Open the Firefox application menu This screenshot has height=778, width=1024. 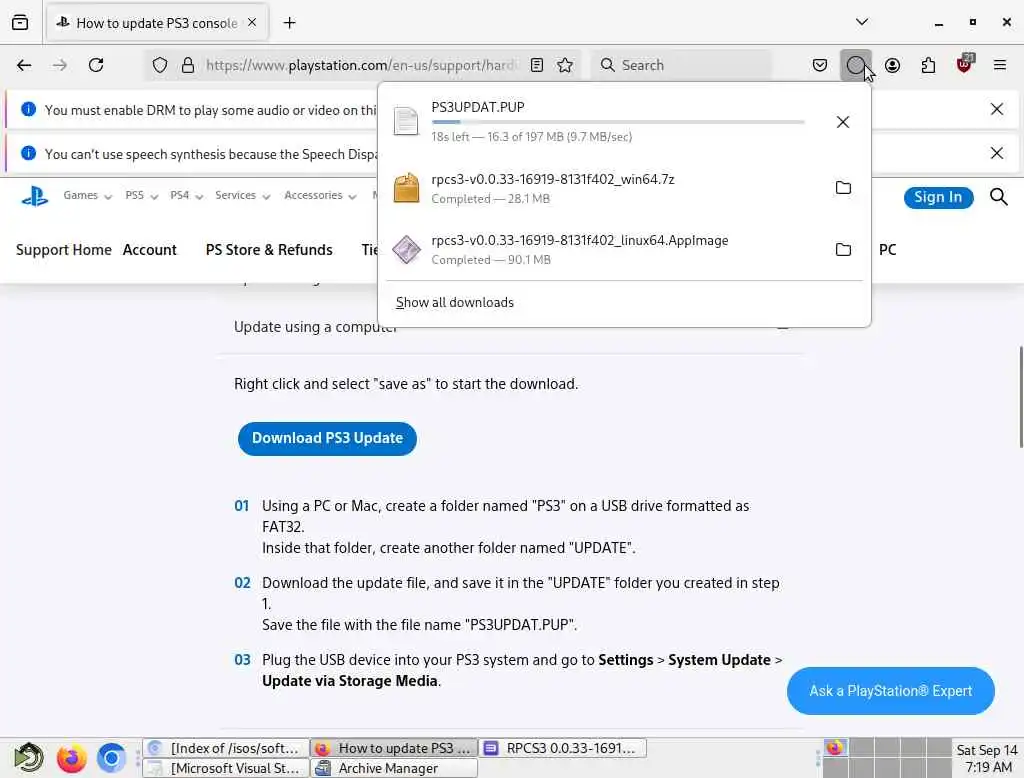pyautogui.click(x=1000, y=65)
